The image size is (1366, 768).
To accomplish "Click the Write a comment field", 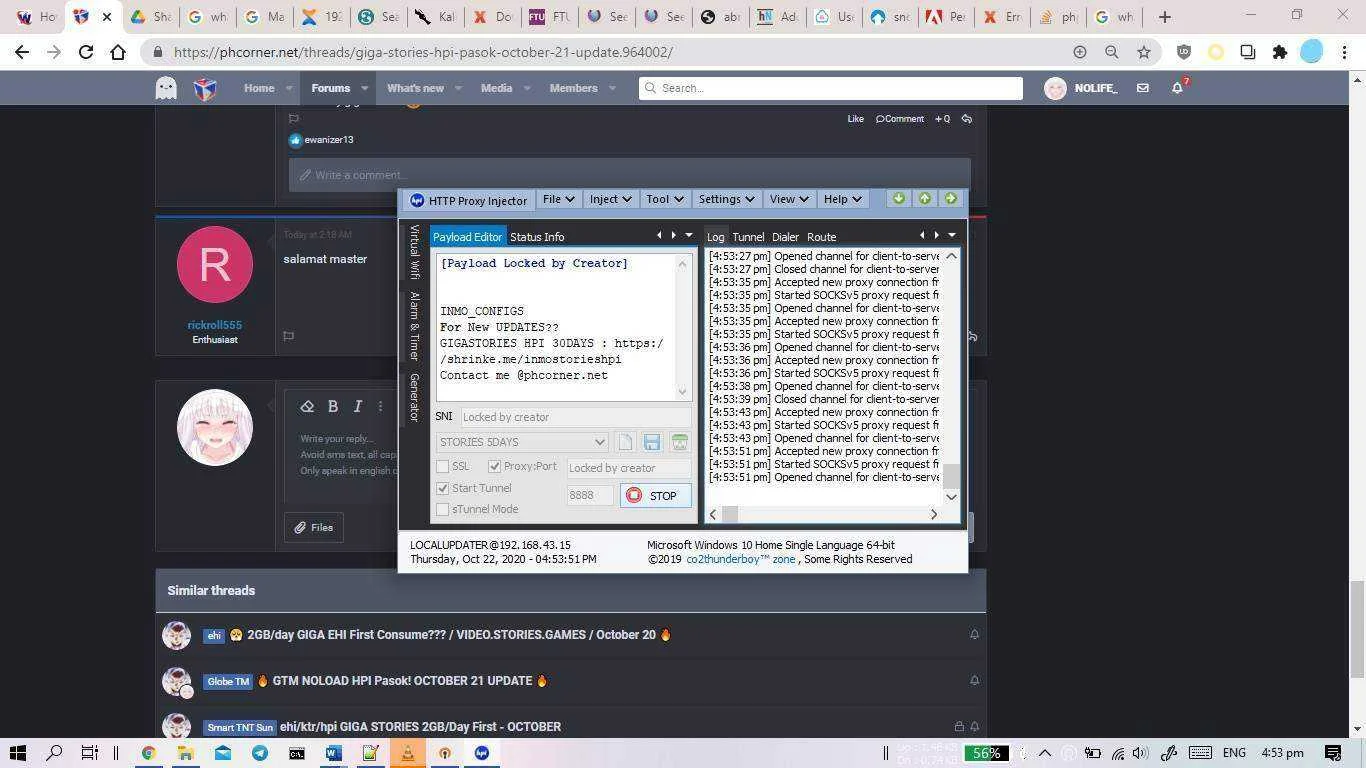I will point(630,175).
